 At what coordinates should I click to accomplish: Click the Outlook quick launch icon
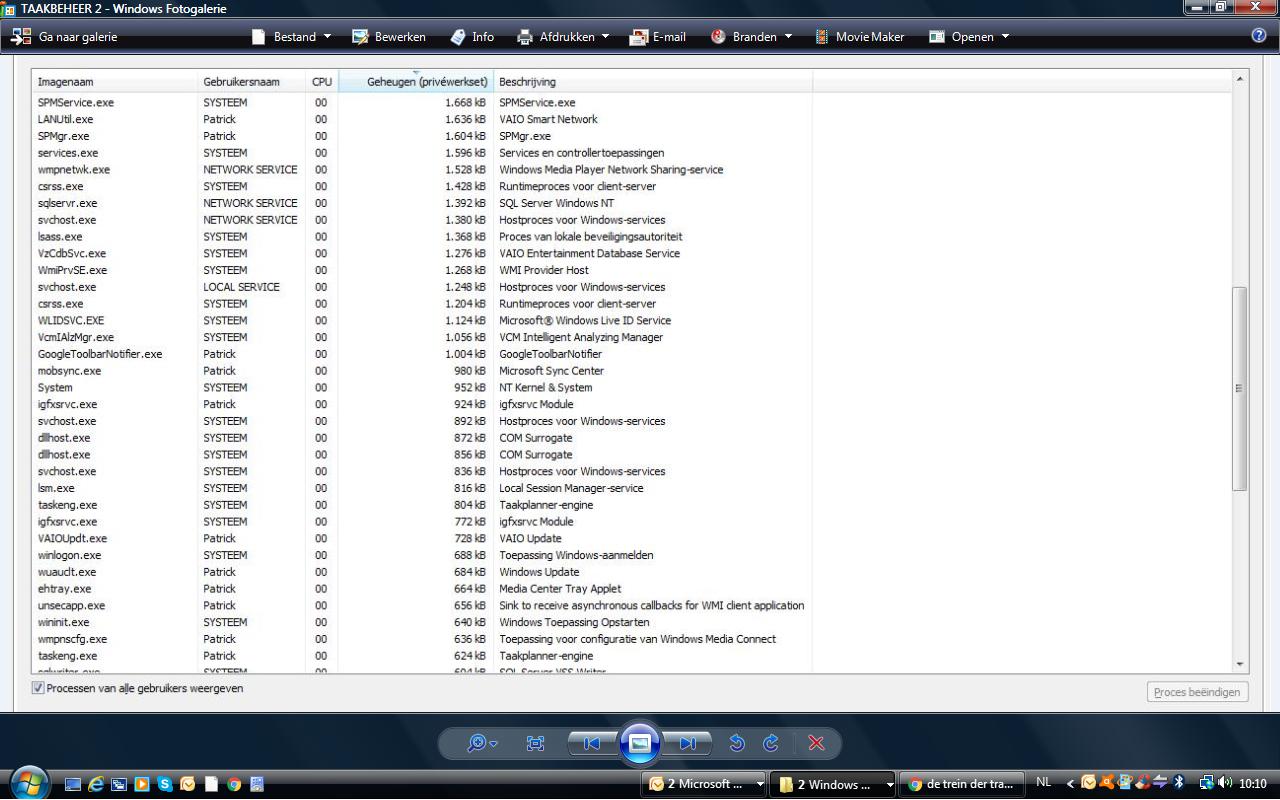[187, 785]
